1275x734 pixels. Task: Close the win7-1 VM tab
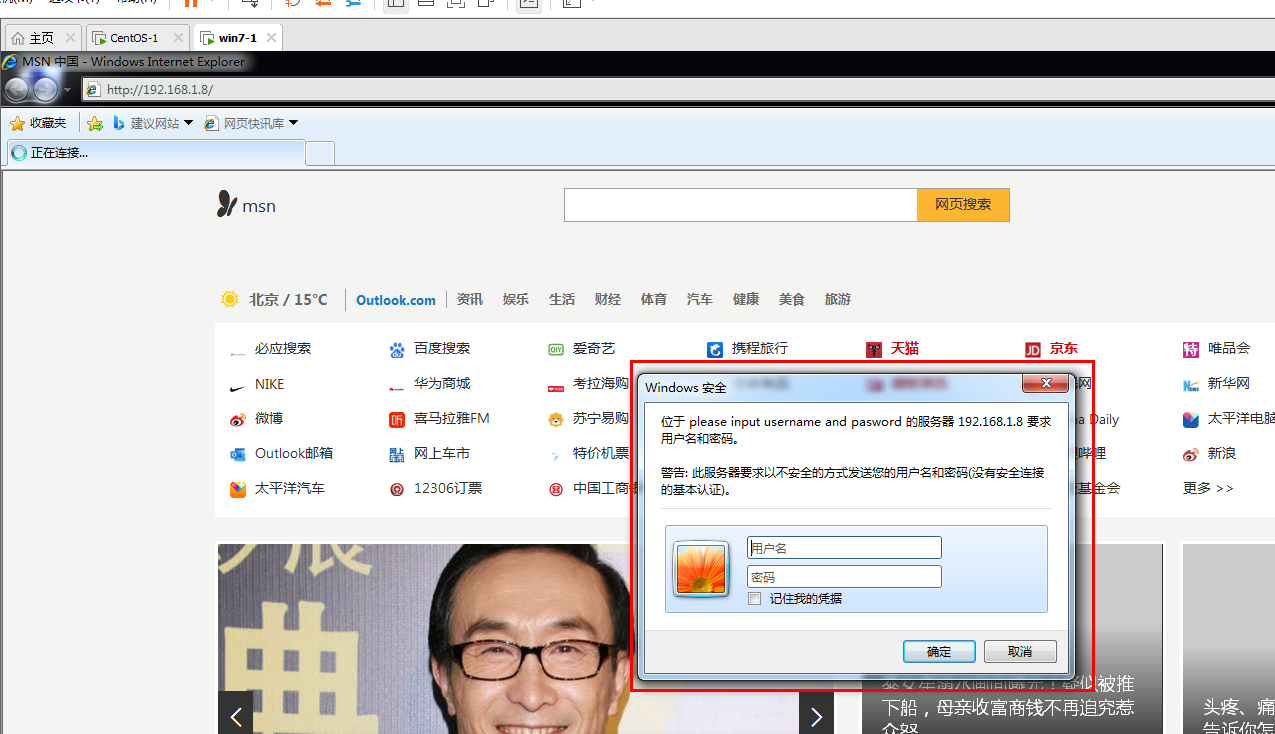271,38
